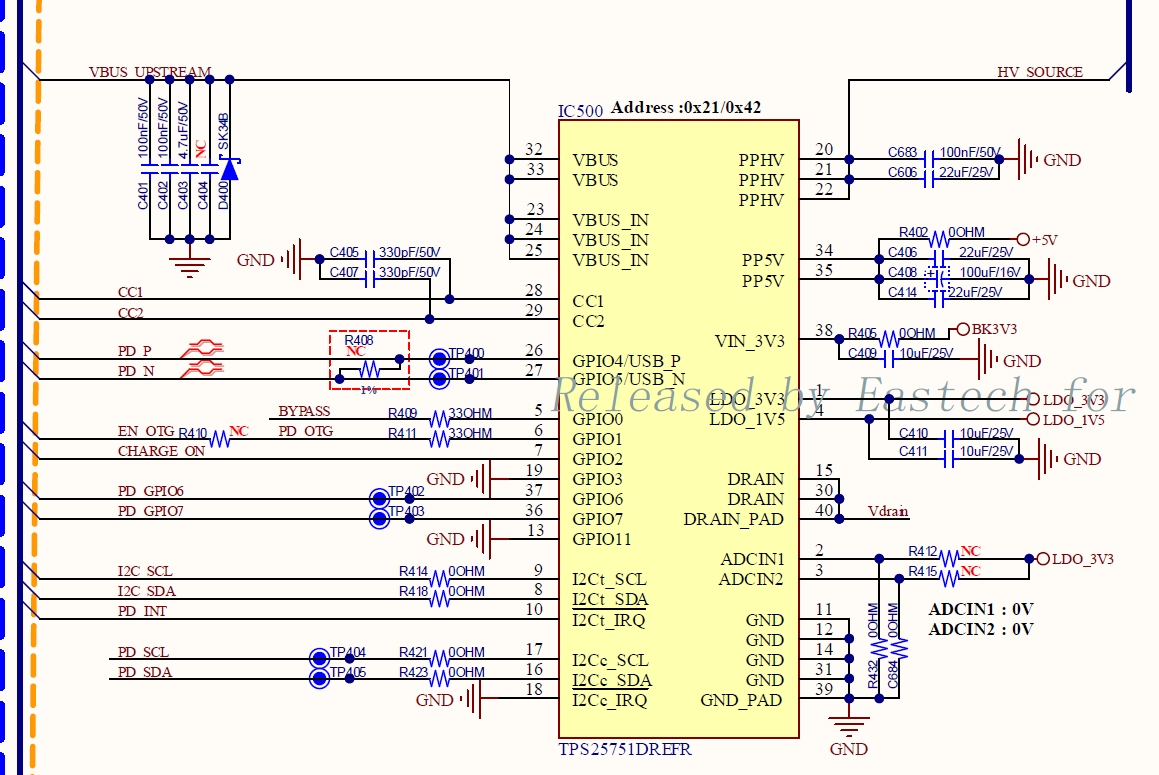This screenshot has height=775, width=1159.
Task: Click the R411 33OHM resistor symbol
Action: click(440, 439)
